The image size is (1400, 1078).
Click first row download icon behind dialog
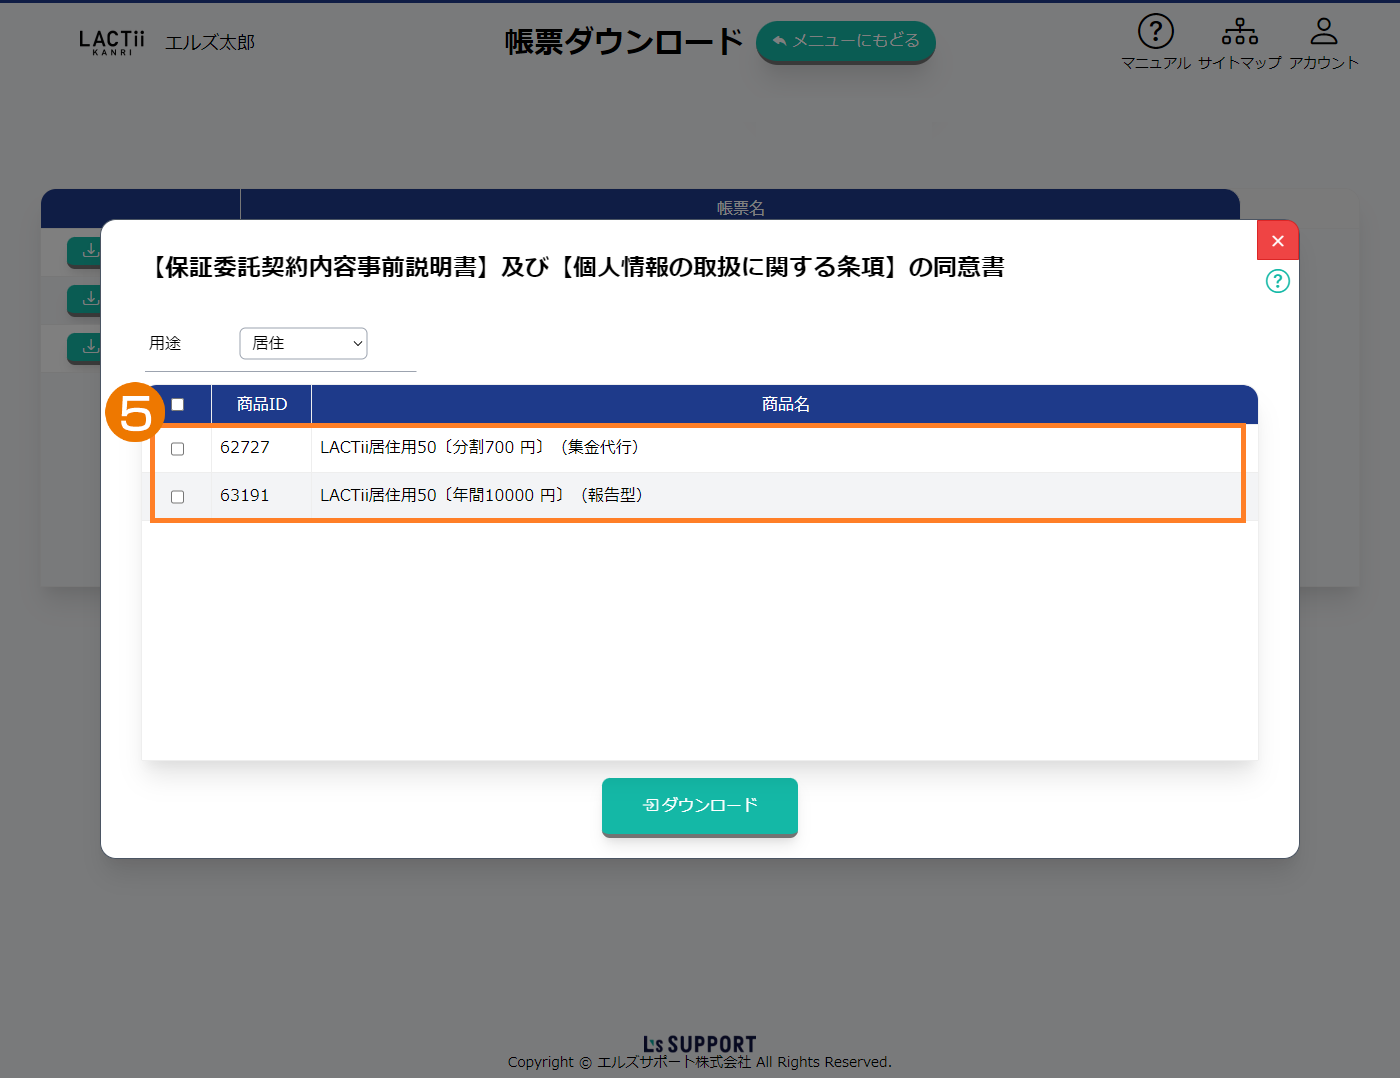click(86, 251)
